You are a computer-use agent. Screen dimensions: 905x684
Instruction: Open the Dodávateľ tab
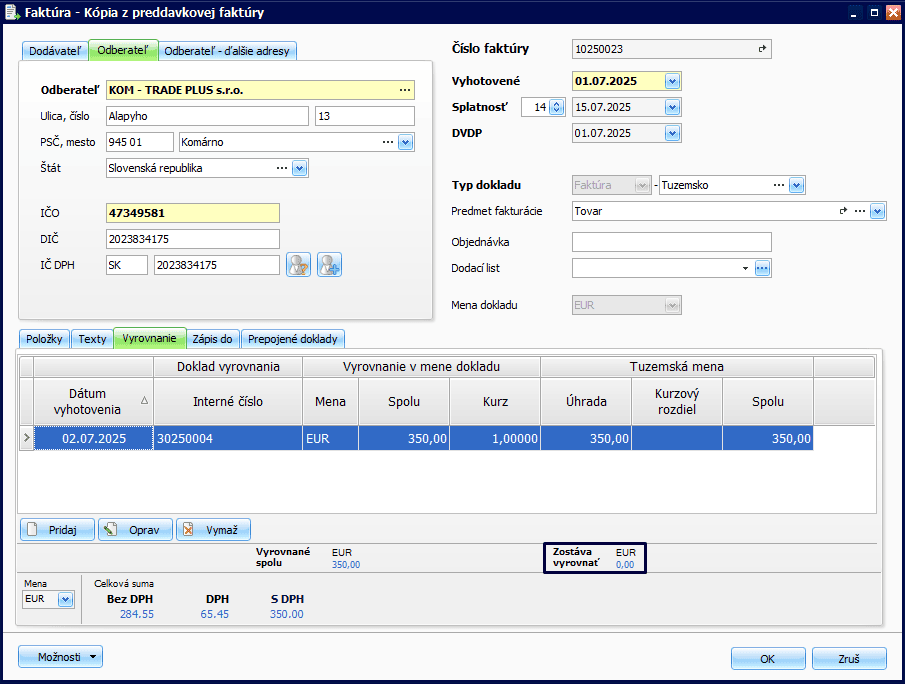point(55,51)
